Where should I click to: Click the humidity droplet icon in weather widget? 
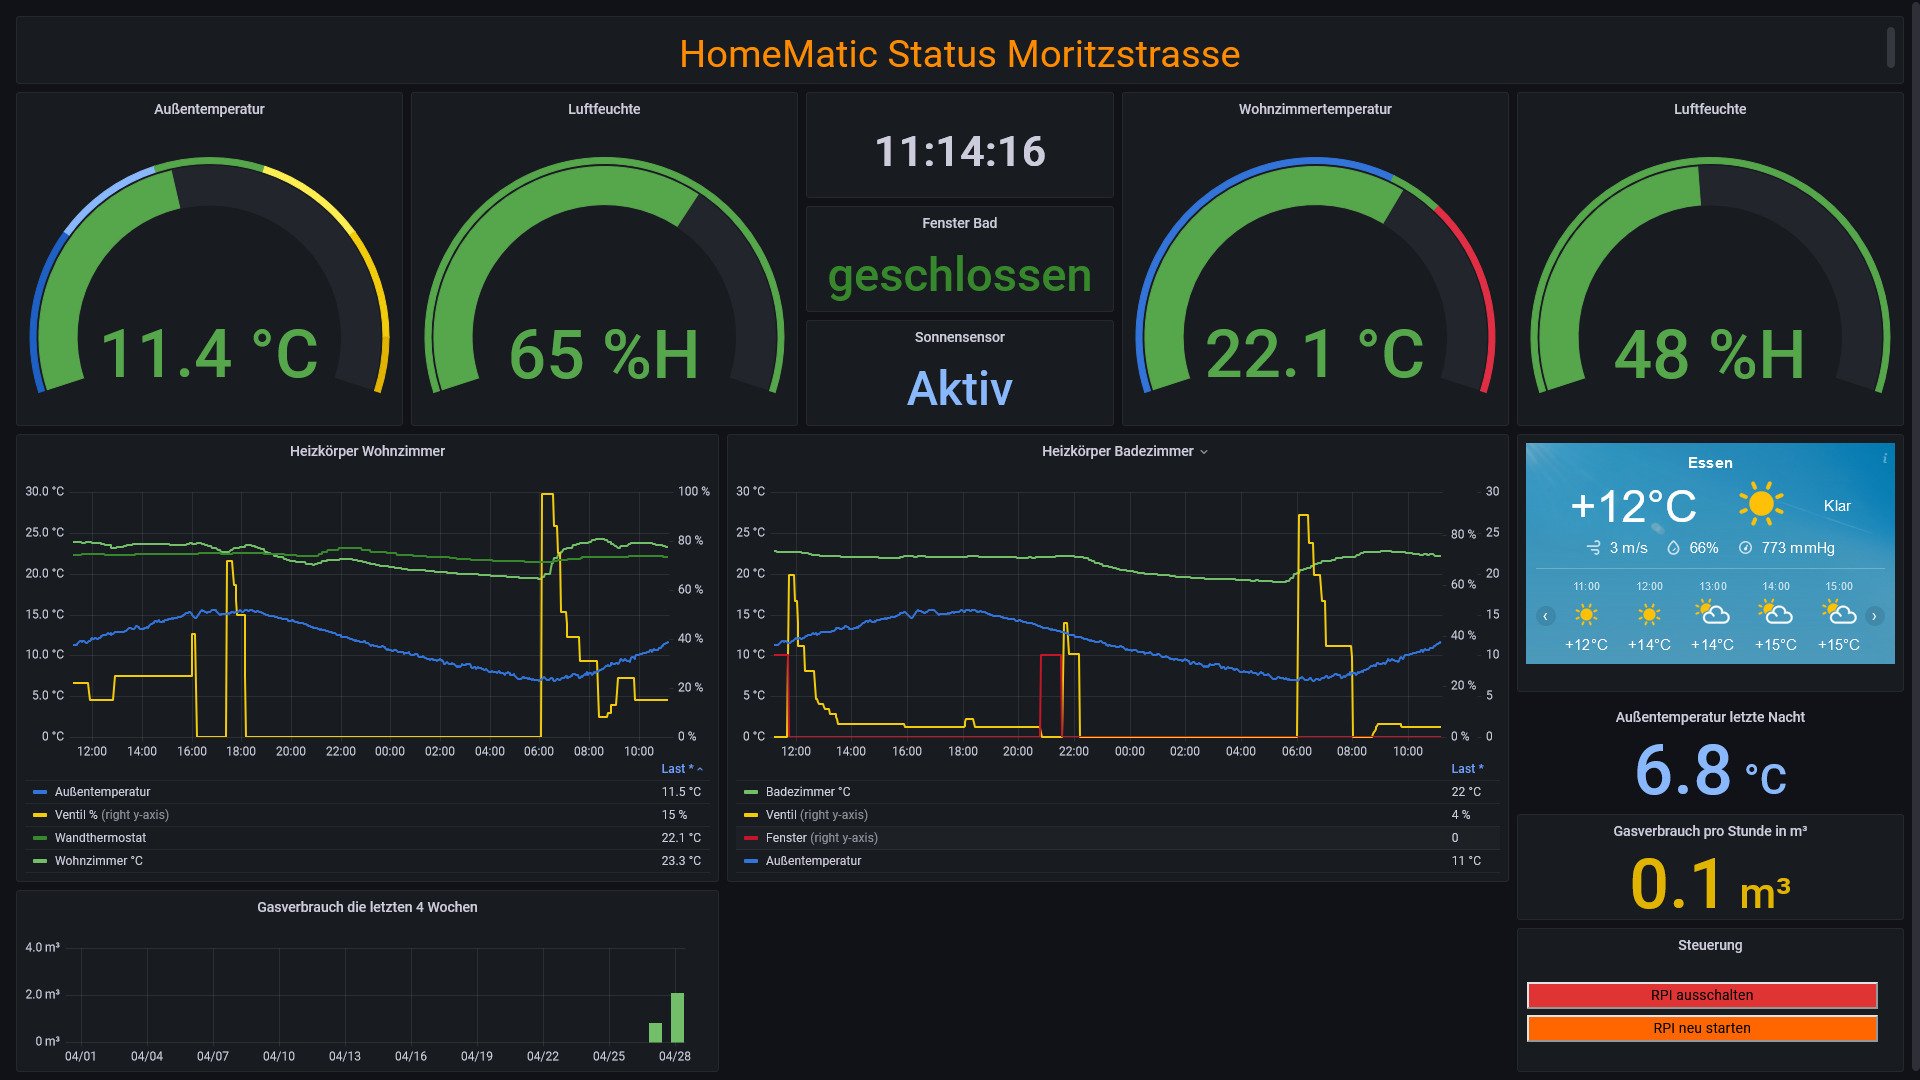(x=1673, y=548)
